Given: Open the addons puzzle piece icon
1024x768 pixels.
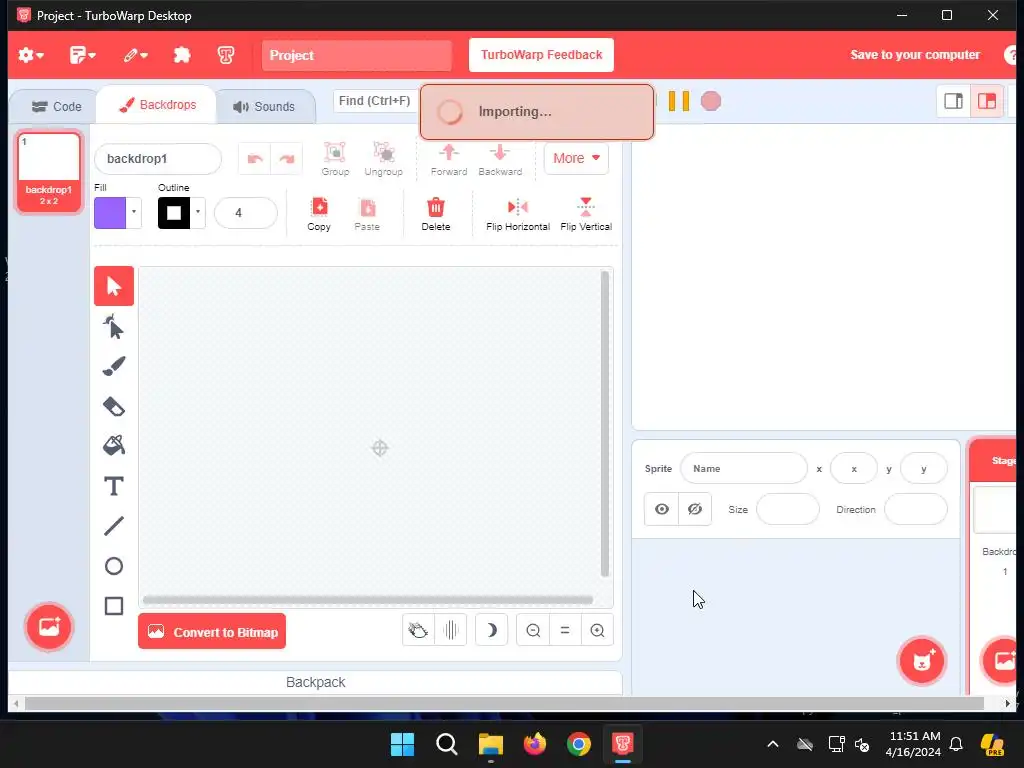Looking at the screenshot, I should pyautogui.click(x=182, y=55).
